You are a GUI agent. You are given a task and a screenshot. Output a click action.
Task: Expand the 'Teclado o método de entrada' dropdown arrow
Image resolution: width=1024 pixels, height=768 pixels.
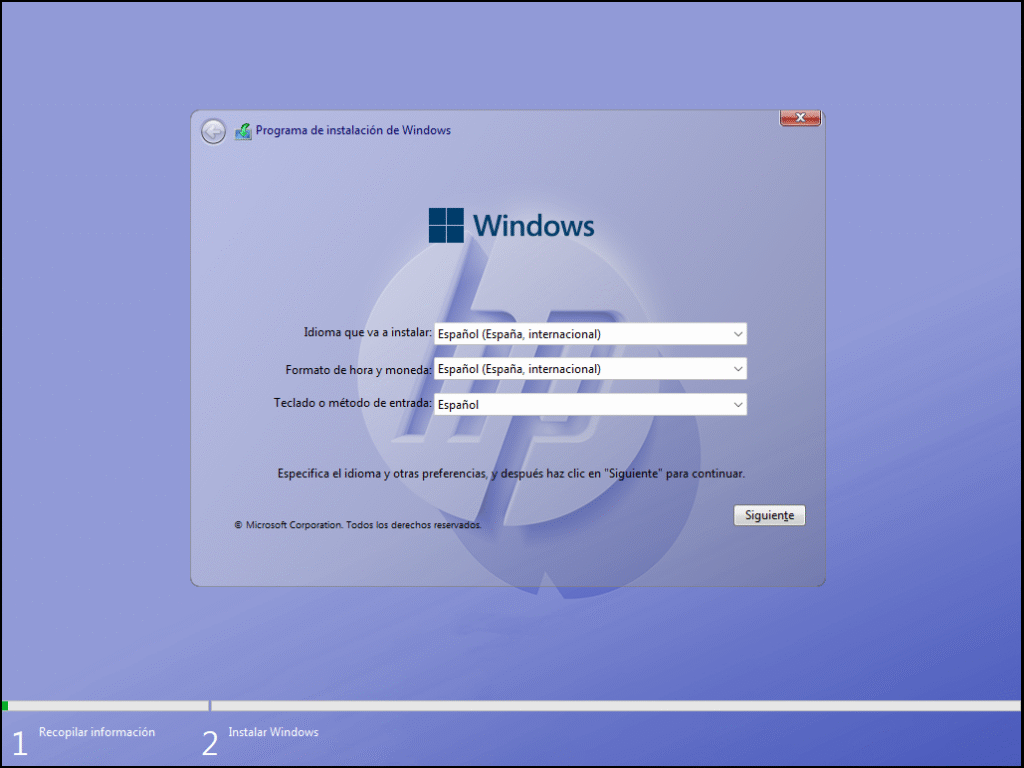pyautogui.click(x=737, y=405)
